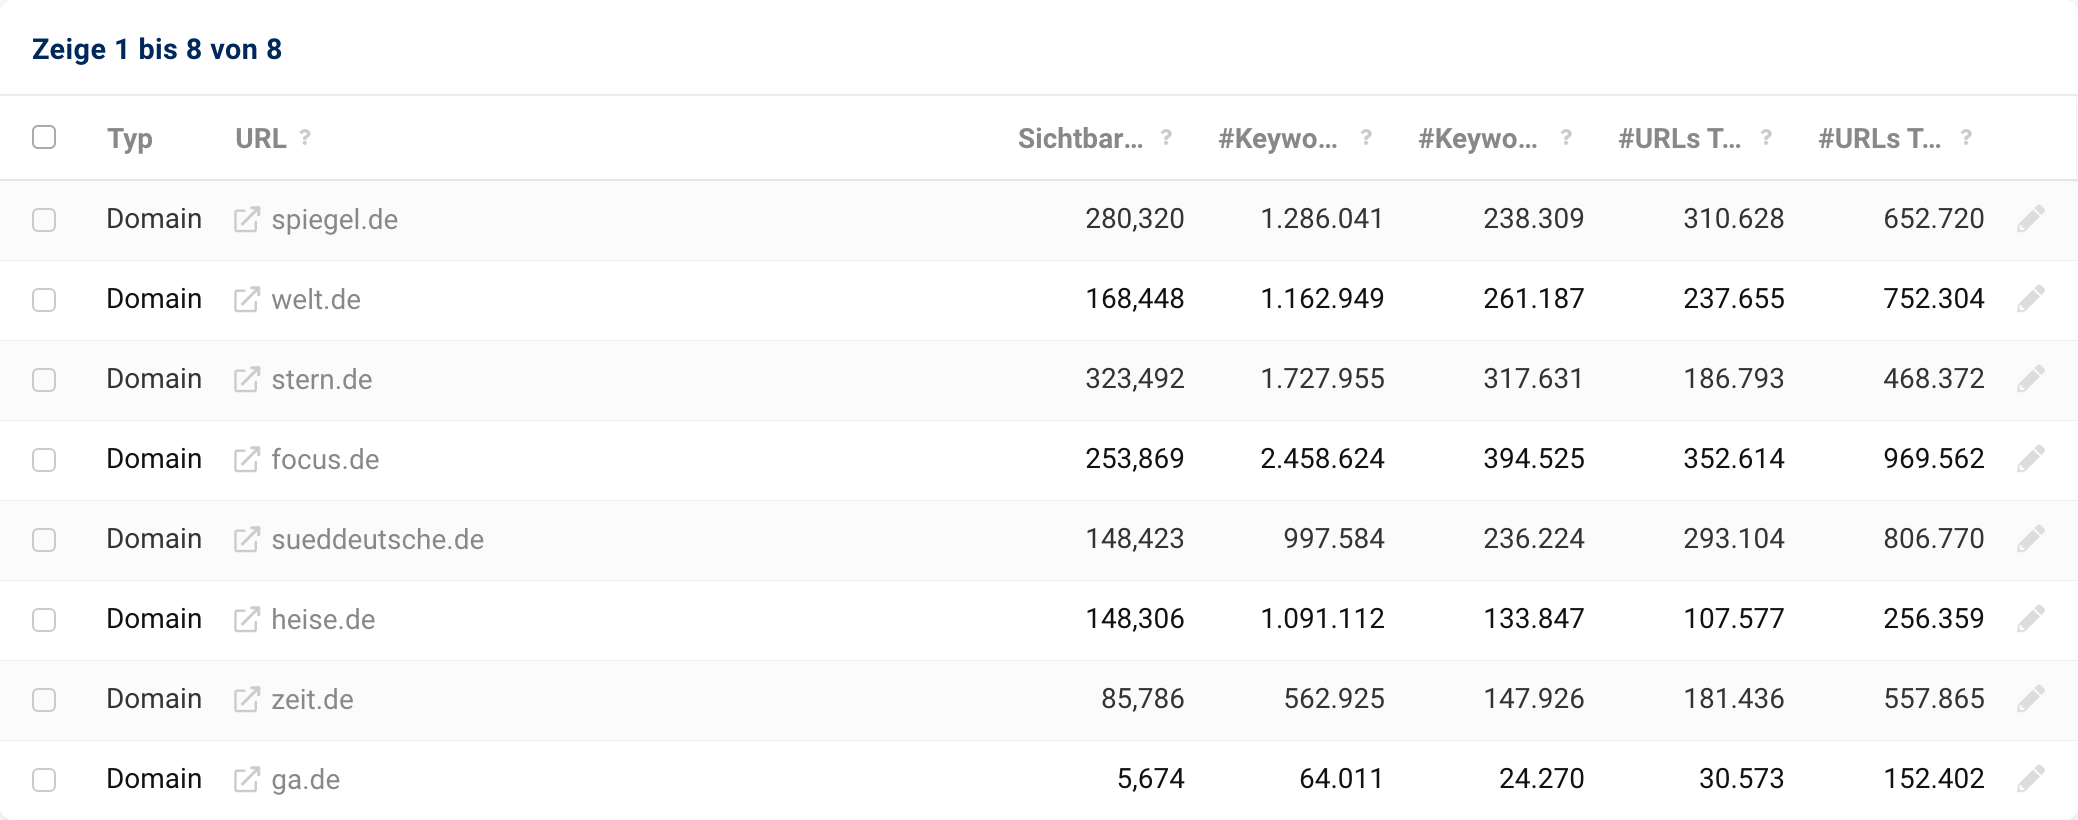Click the pencil edit icon for zeit.de

tap(2030, 699)
